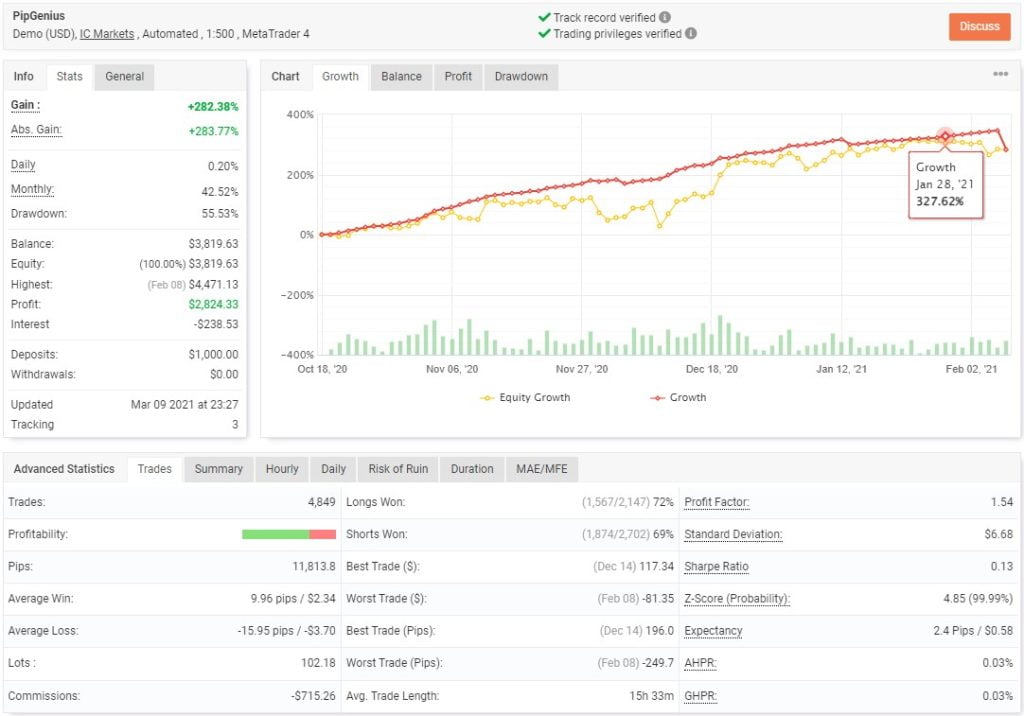Click the Profitability green/red bar
The width and height of the screenshot is (1024, 716).
[x=288, y=534]
